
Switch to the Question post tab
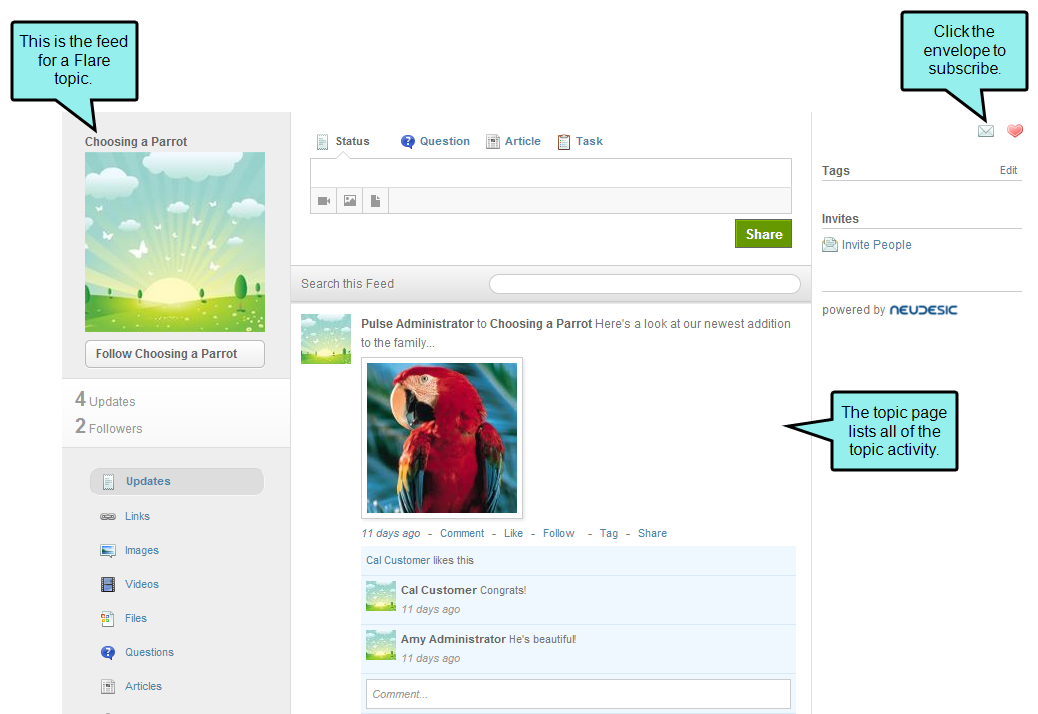point(445,141)
